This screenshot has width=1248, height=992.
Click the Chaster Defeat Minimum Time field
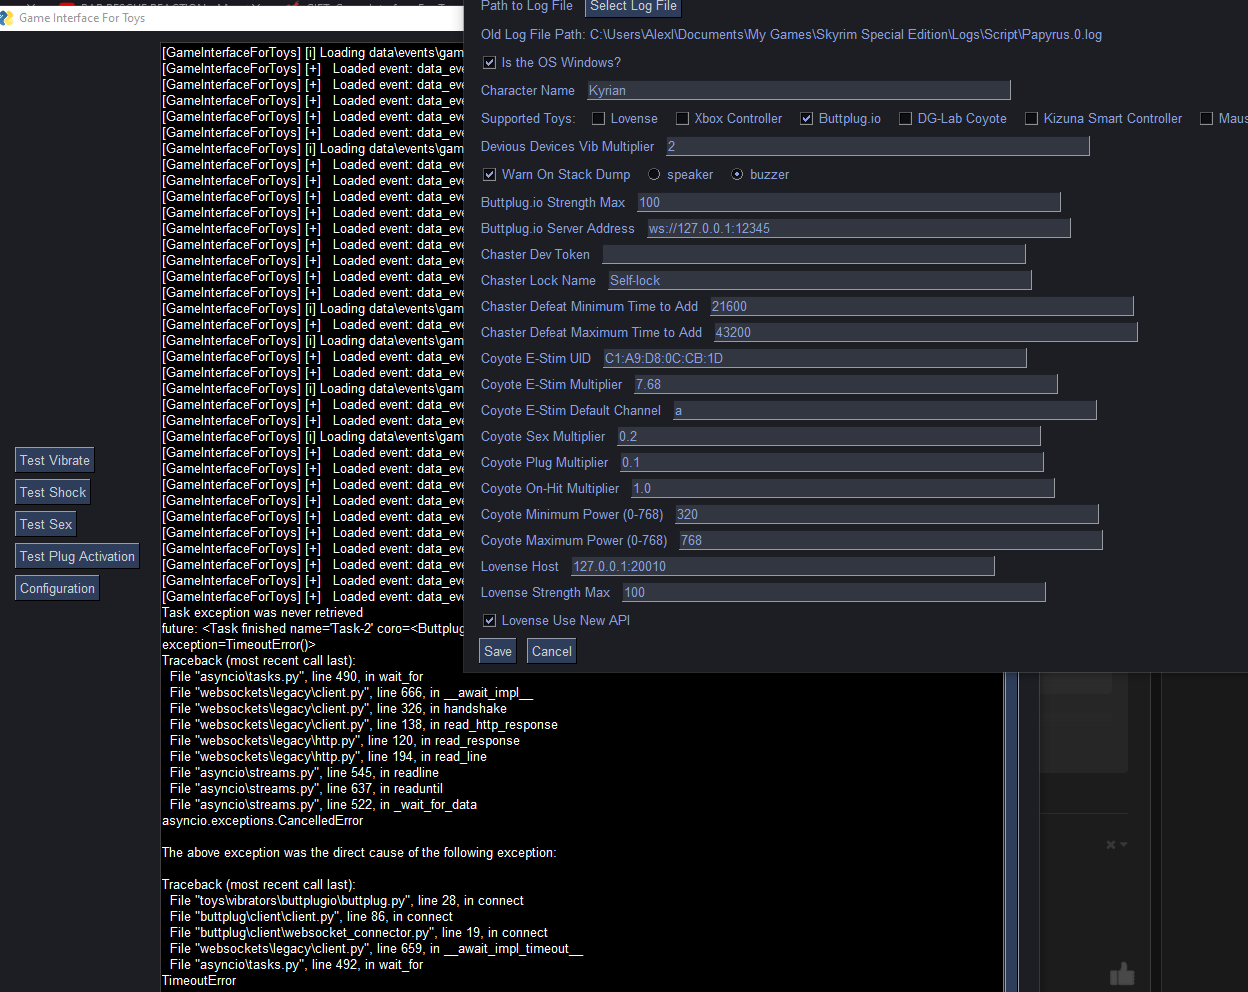pos(922,306)
